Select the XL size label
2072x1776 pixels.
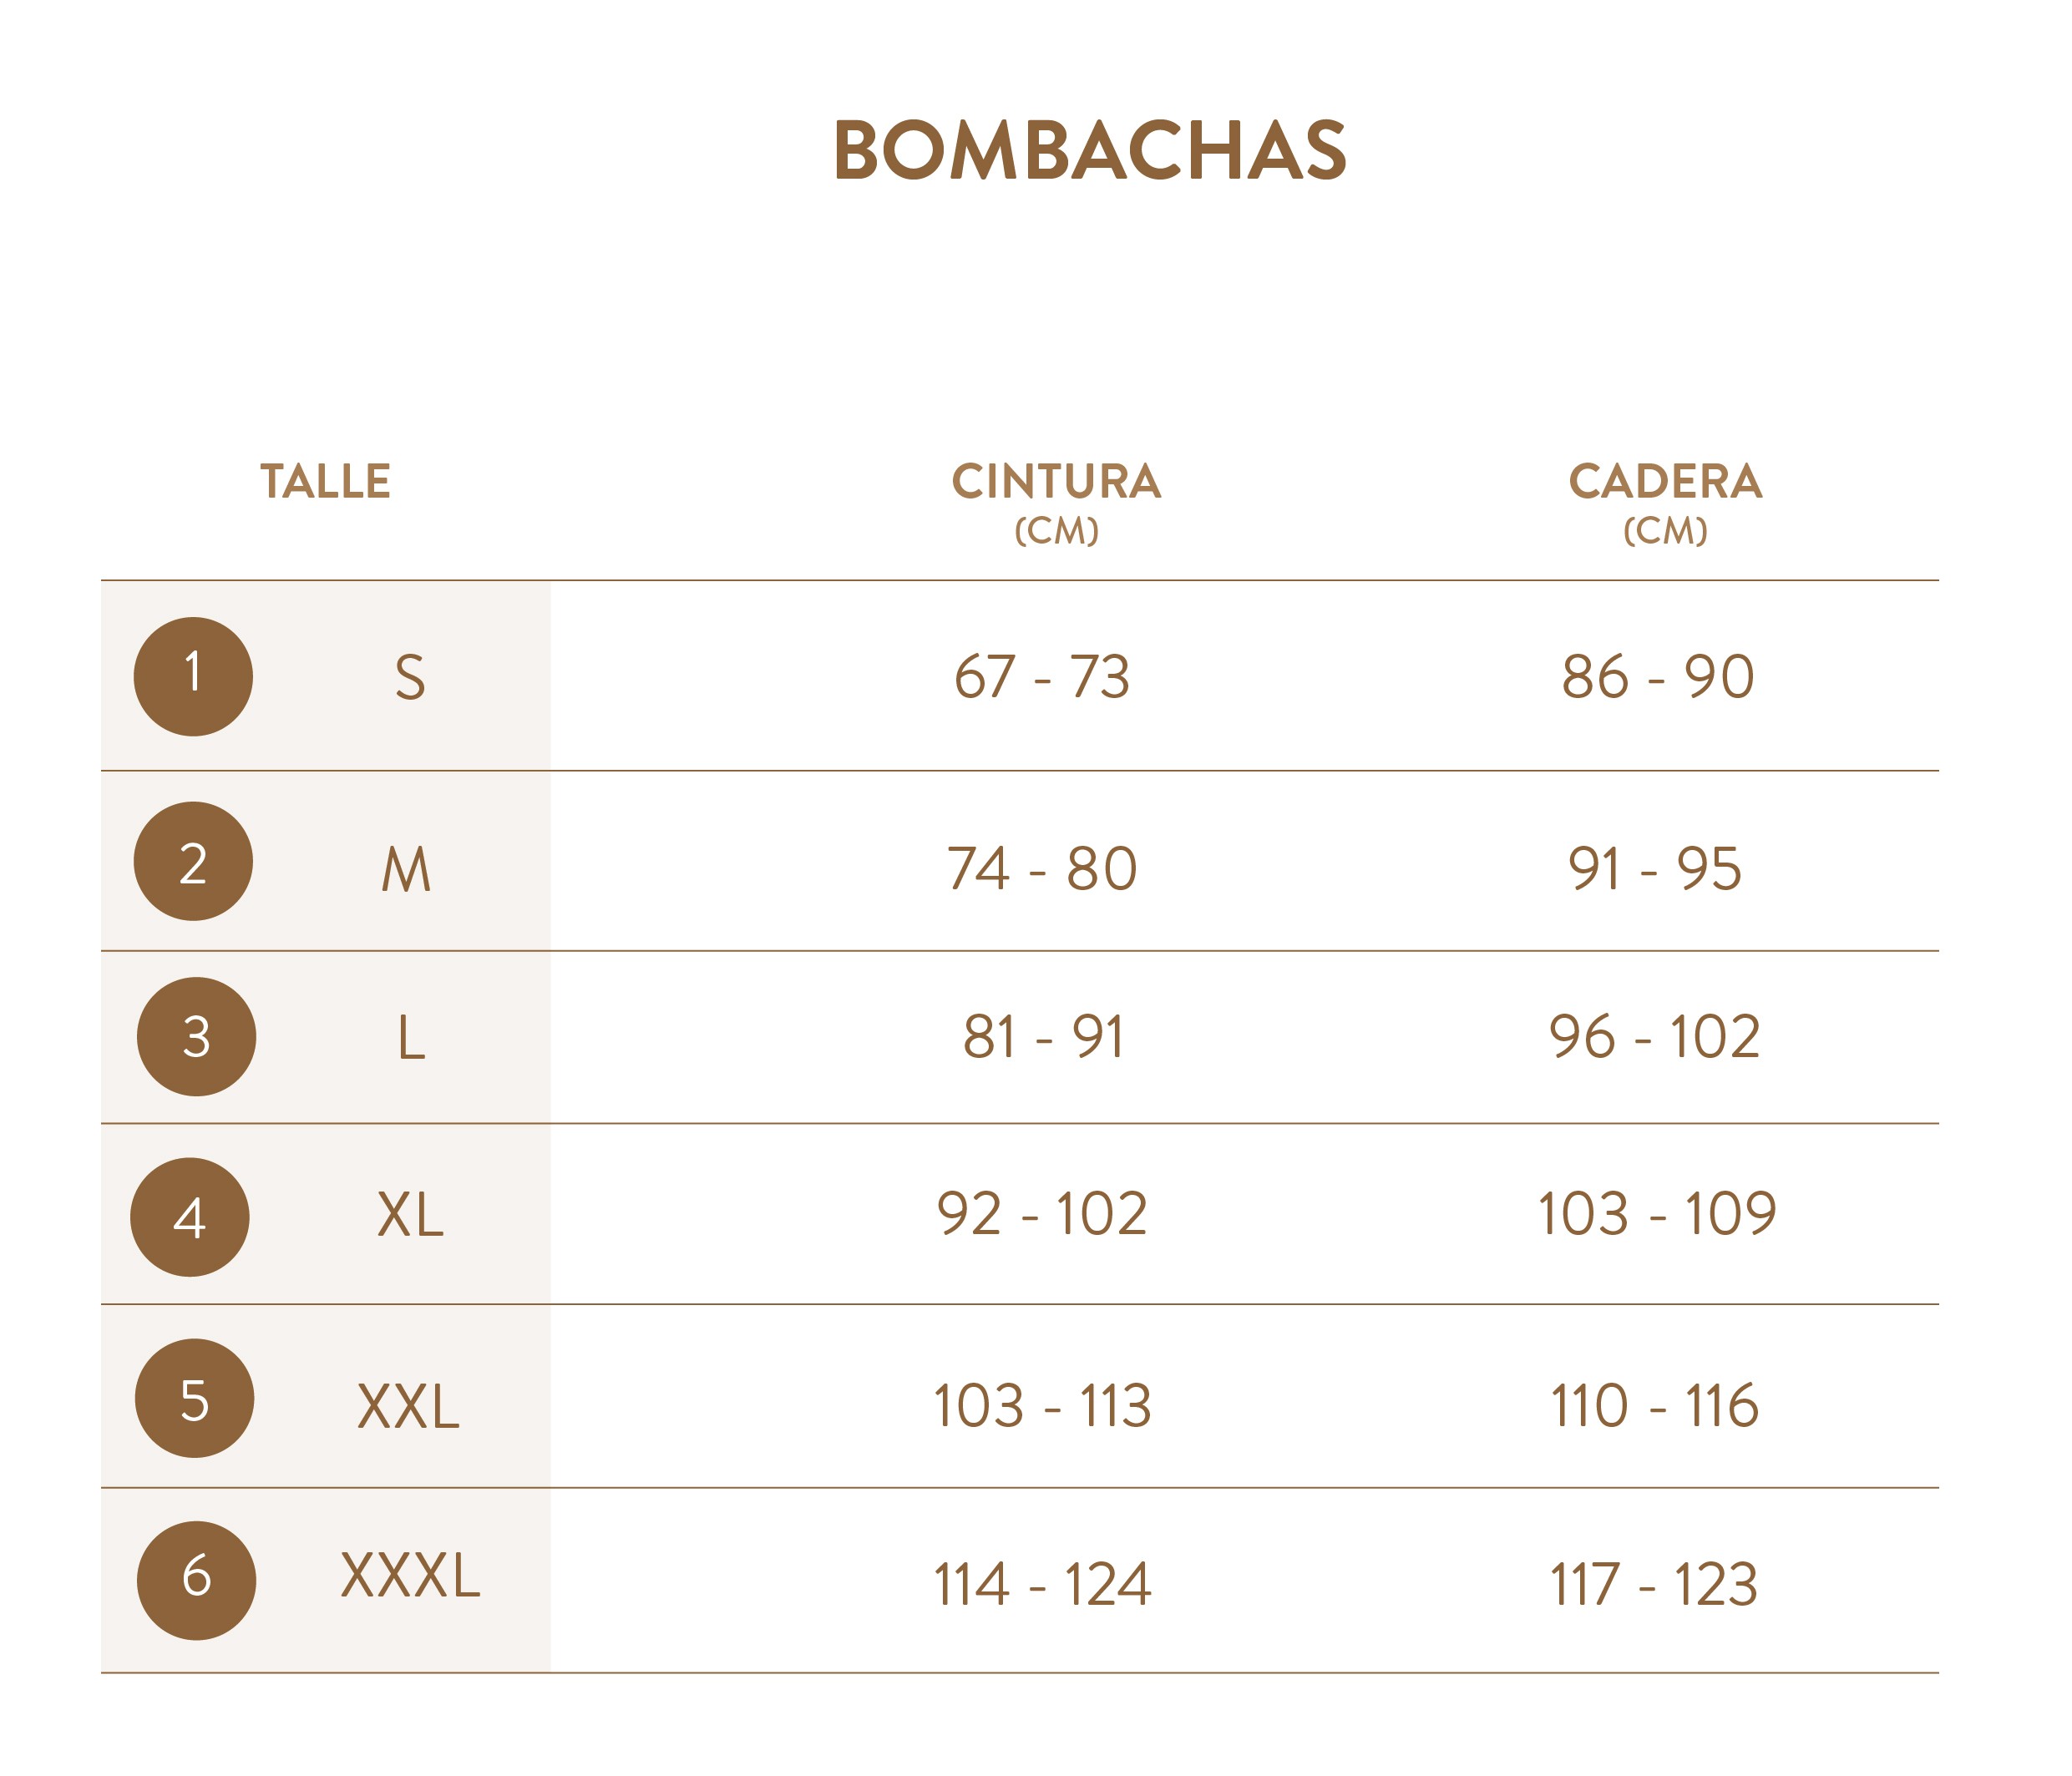coord(410,1215)
